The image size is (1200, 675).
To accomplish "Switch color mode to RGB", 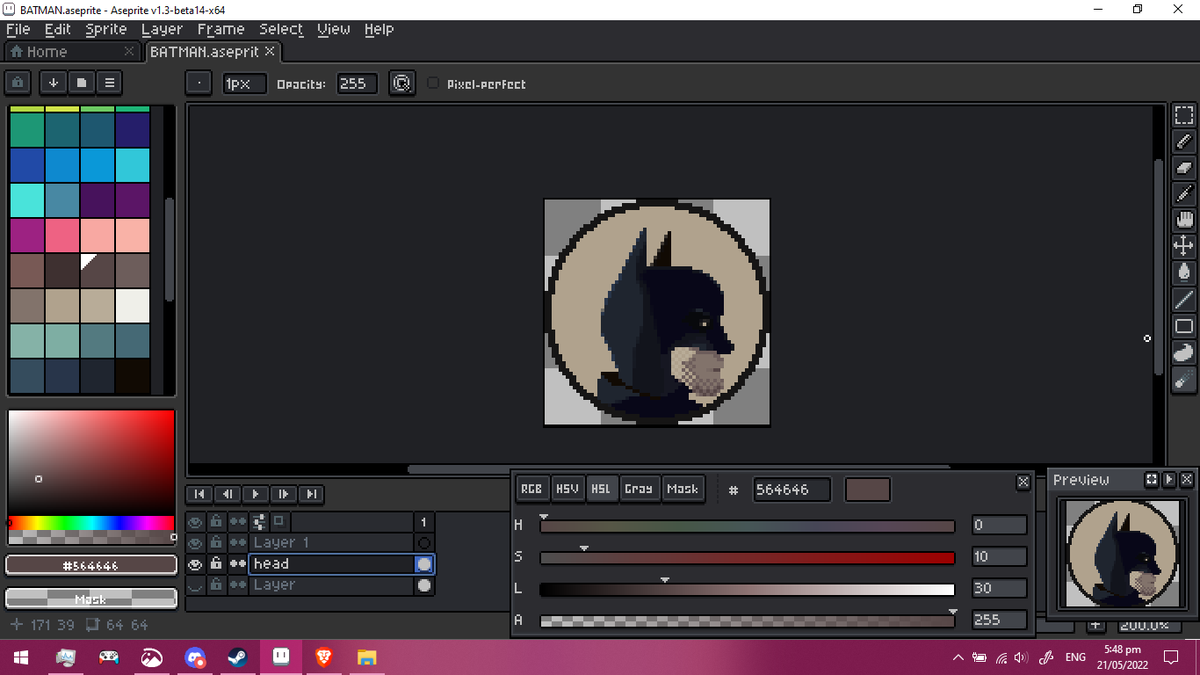I will pyautogui.click(x=532, y=489).
